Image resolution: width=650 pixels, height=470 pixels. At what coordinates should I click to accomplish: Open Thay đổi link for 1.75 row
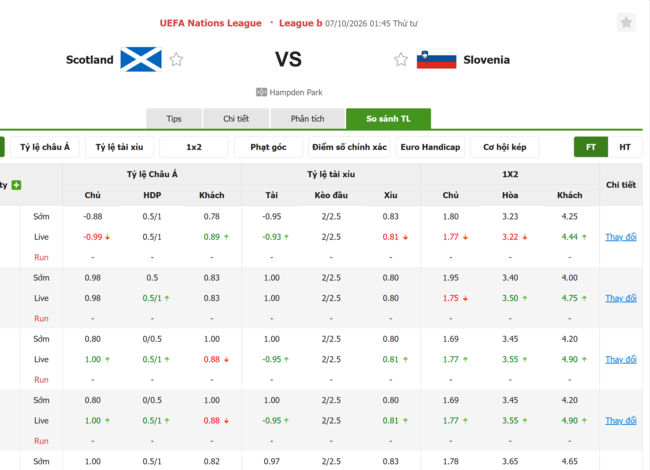[621, 298]
